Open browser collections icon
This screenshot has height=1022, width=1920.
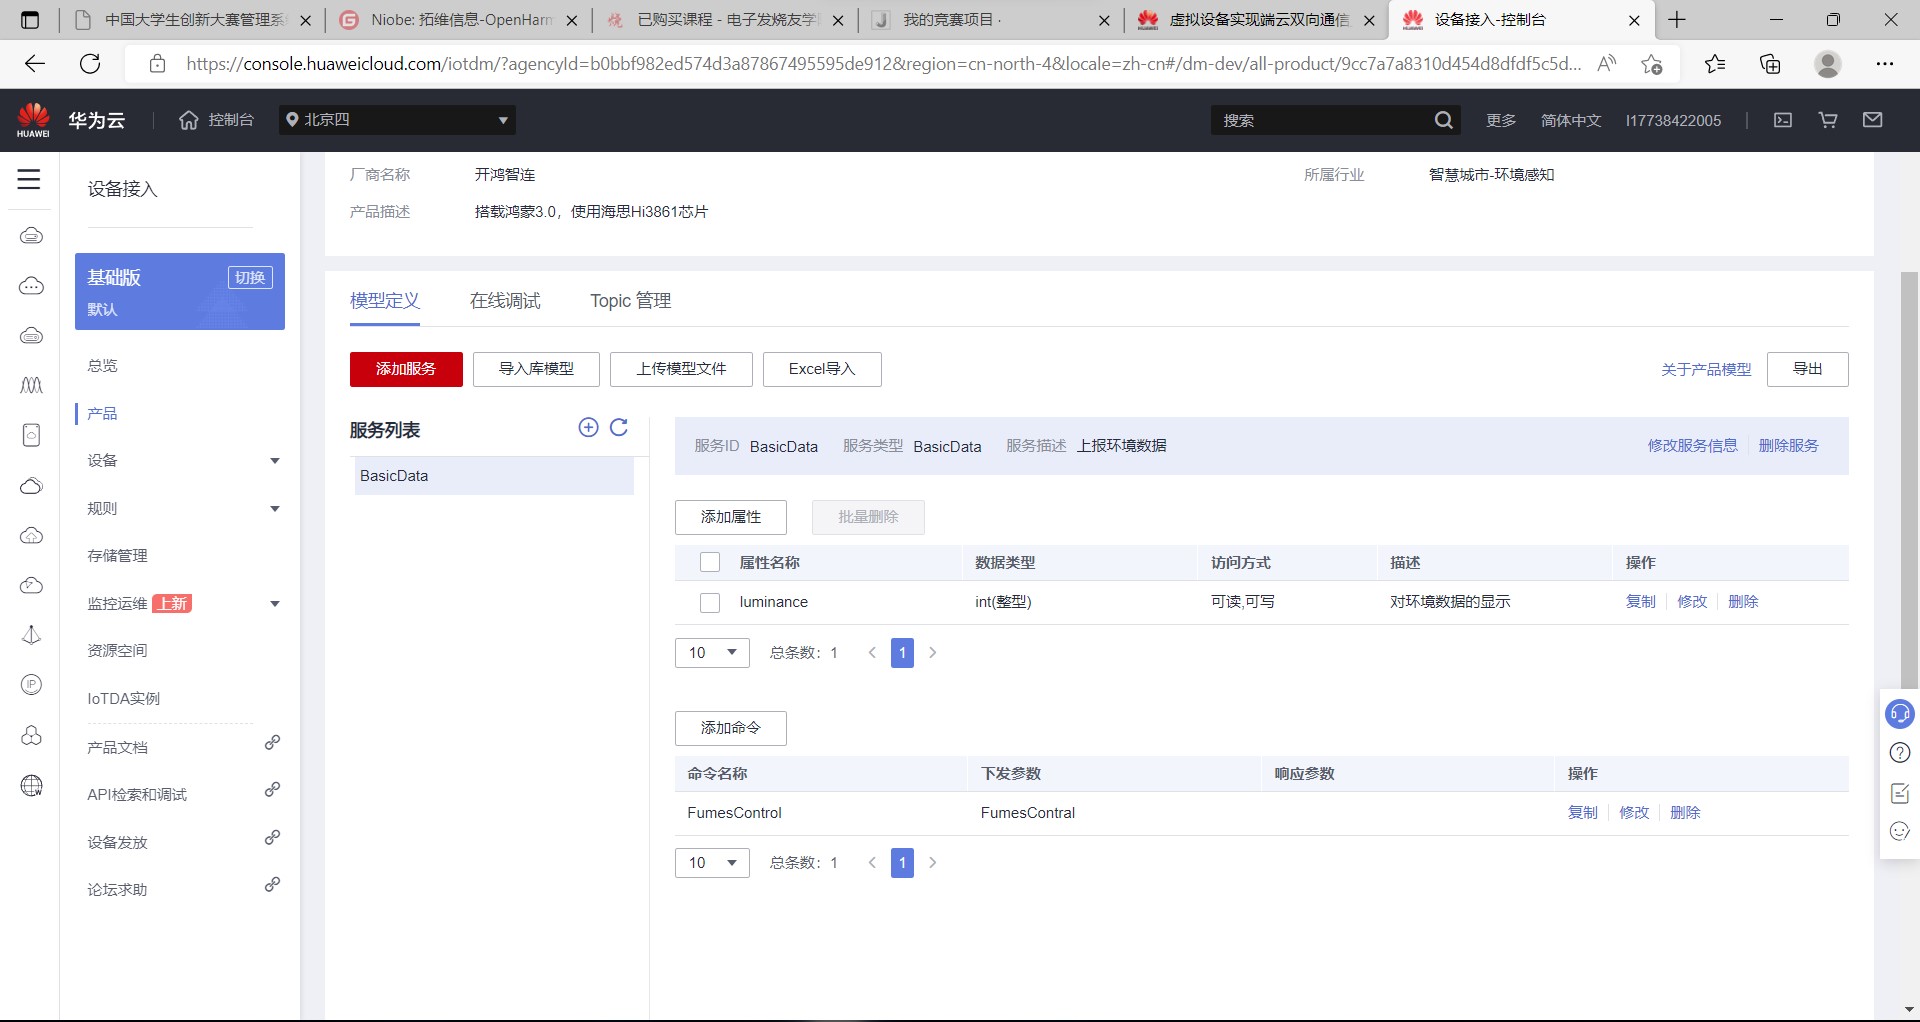coord(1770,64)
